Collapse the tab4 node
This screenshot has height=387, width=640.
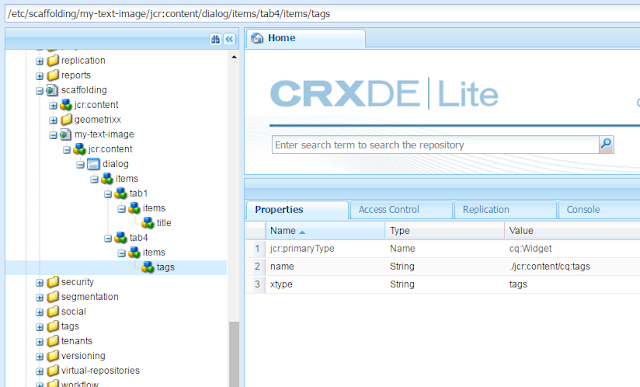tap(108, 238)
